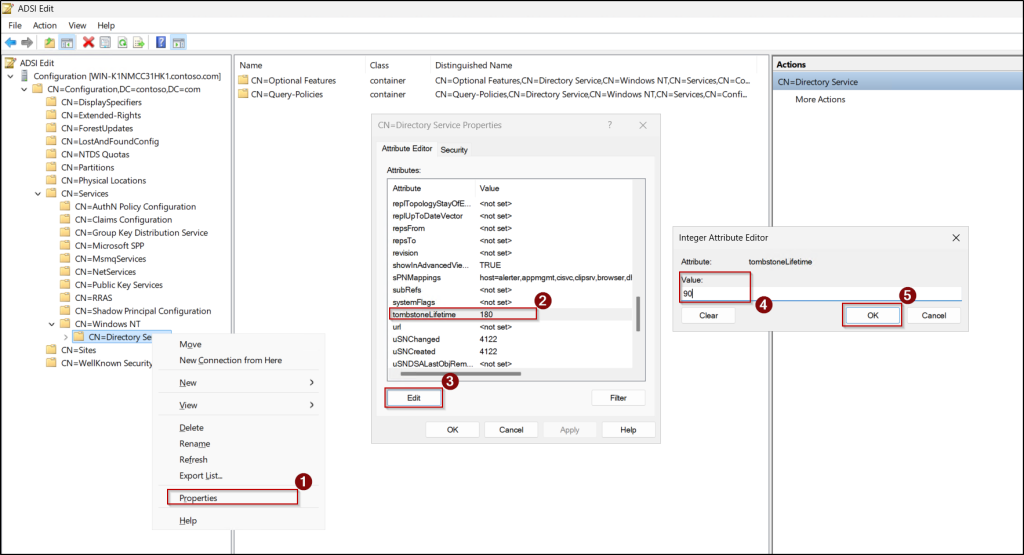The image size is (1024, 555).
Task: Click the attribute list vertical scrollbar thumb
Action: (638, 314)
